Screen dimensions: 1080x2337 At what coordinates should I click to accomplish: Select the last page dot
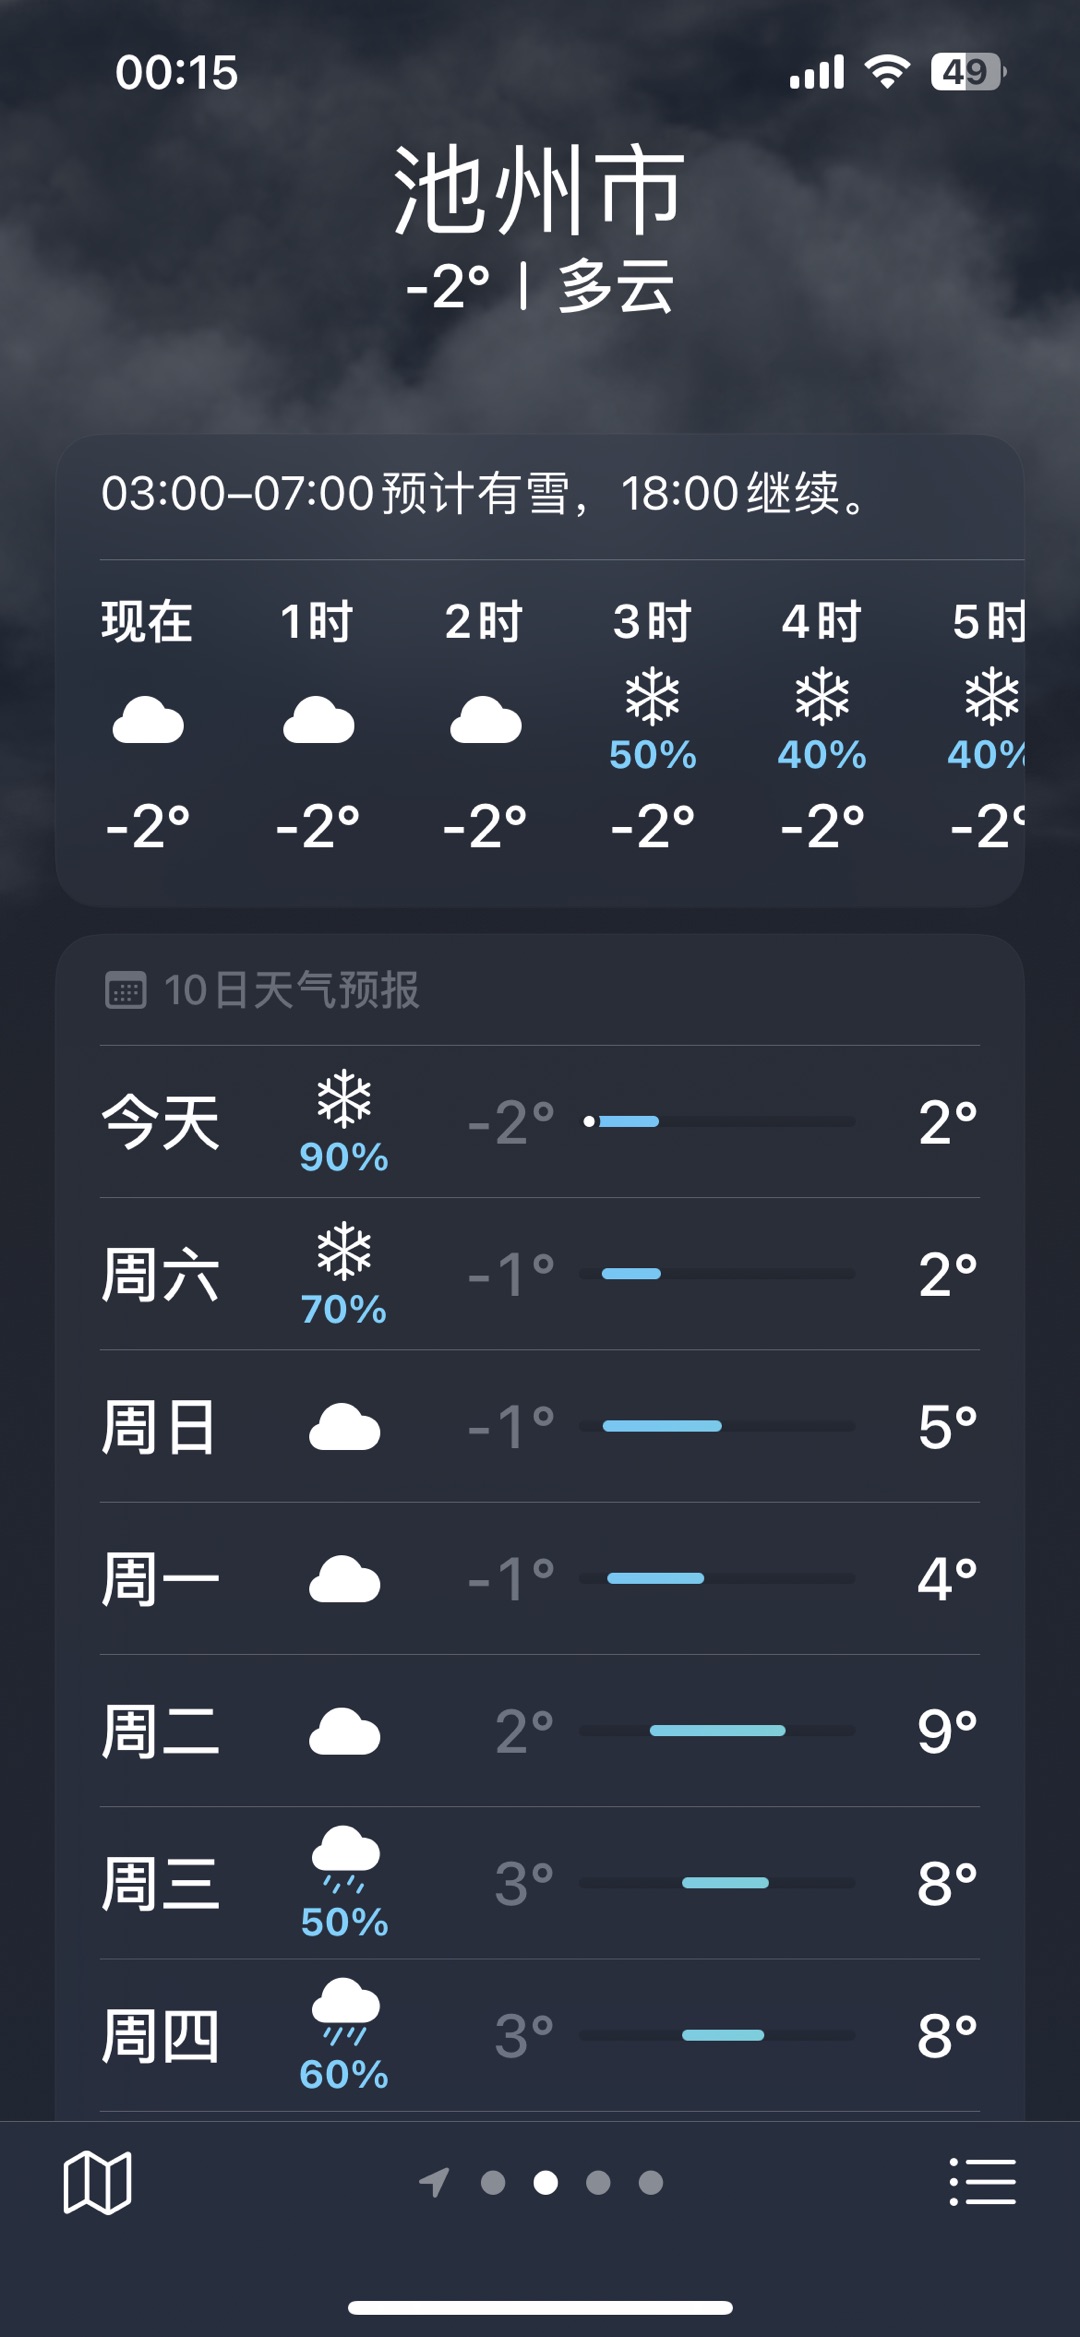tap(651, 2182)
